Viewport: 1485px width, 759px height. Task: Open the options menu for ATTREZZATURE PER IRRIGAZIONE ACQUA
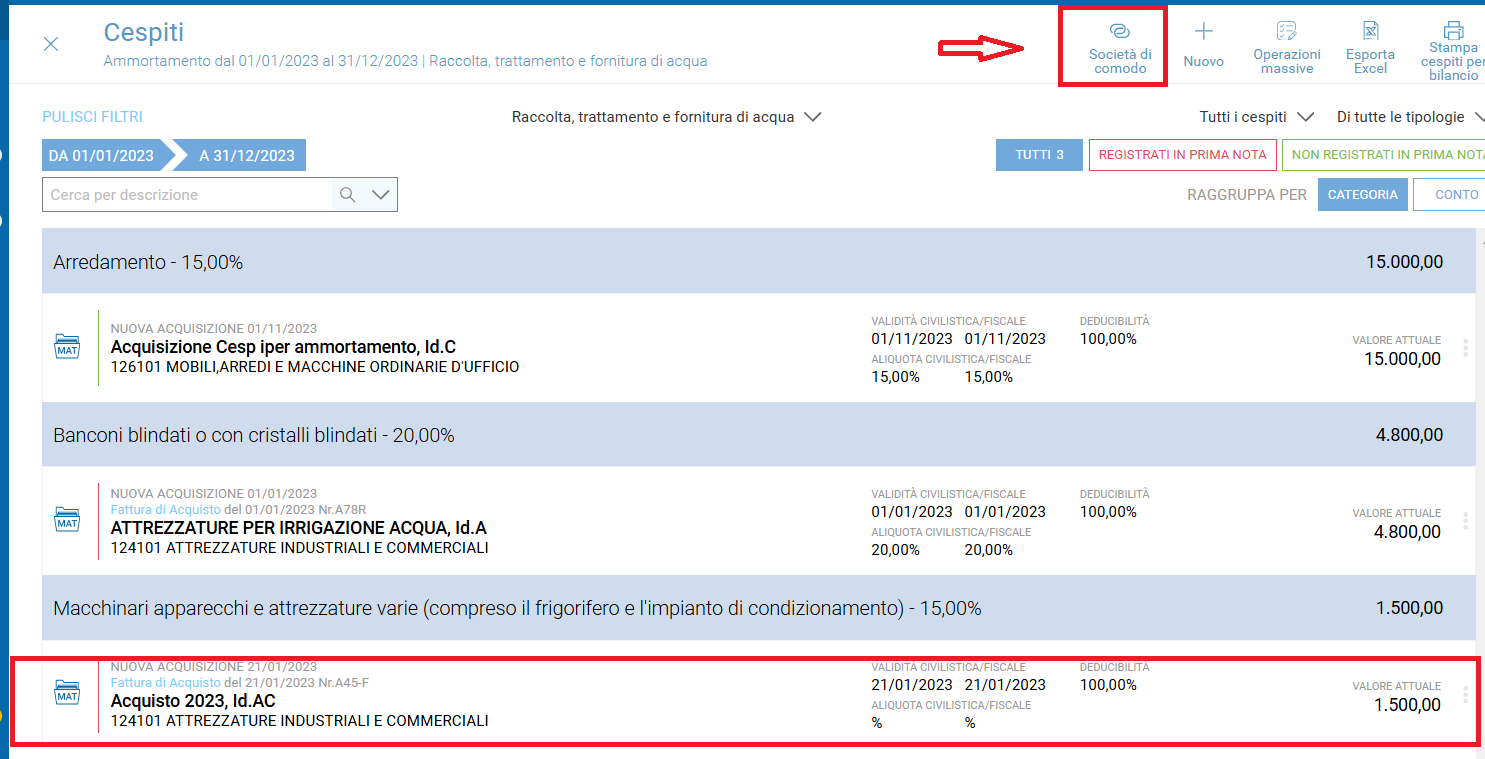tap(1465, 521)
